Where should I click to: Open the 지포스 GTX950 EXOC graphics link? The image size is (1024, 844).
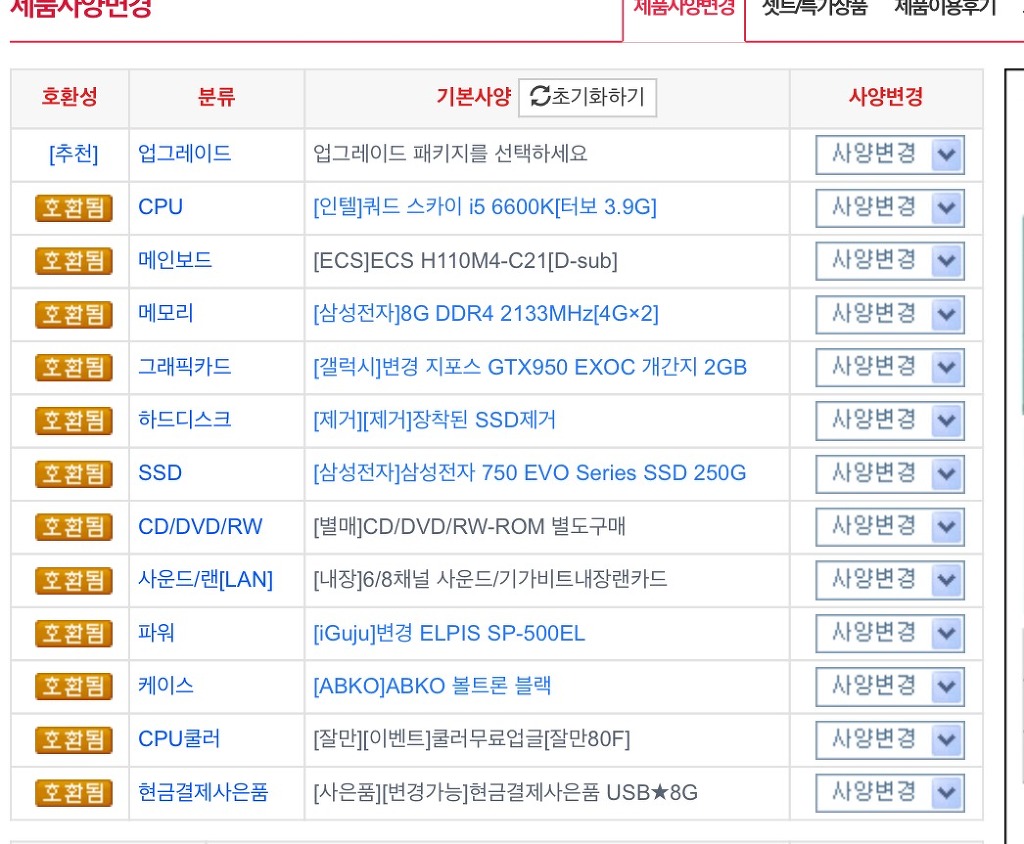530,367
